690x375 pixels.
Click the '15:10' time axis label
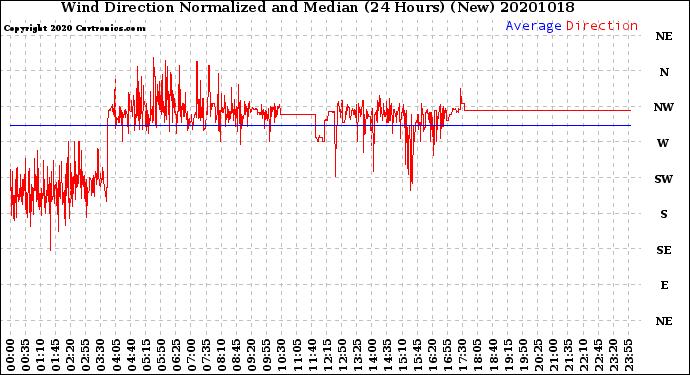click(403, 355)
